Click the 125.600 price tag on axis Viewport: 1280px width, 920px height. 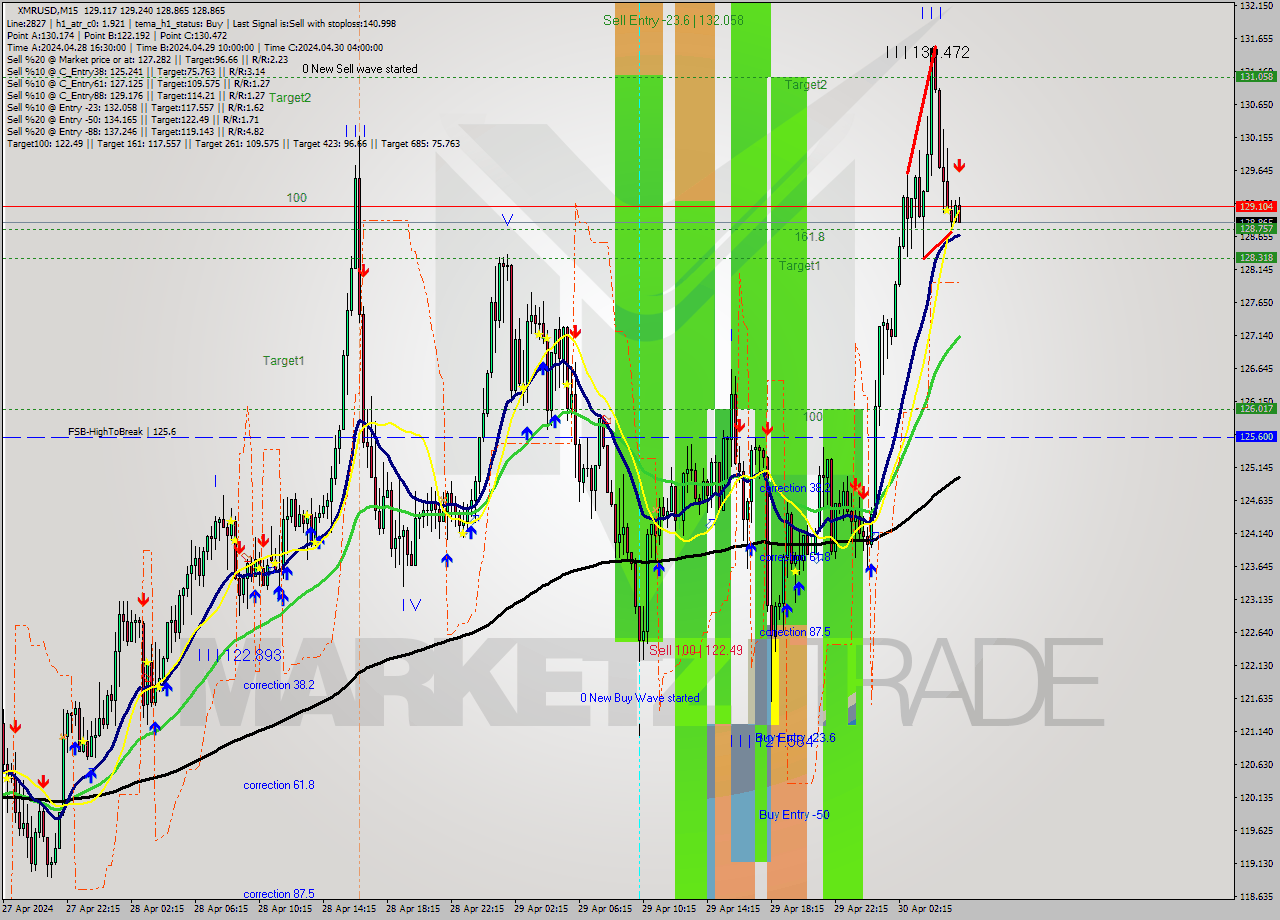pyautogui.click(x=1256, y=437)
